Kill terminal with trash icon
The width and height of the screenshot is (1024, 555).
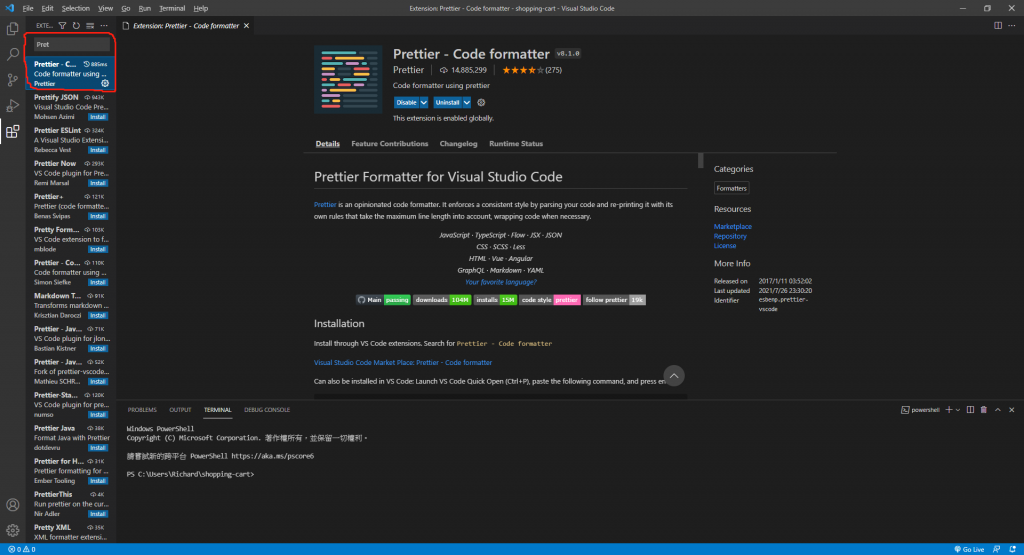point(984,410)
